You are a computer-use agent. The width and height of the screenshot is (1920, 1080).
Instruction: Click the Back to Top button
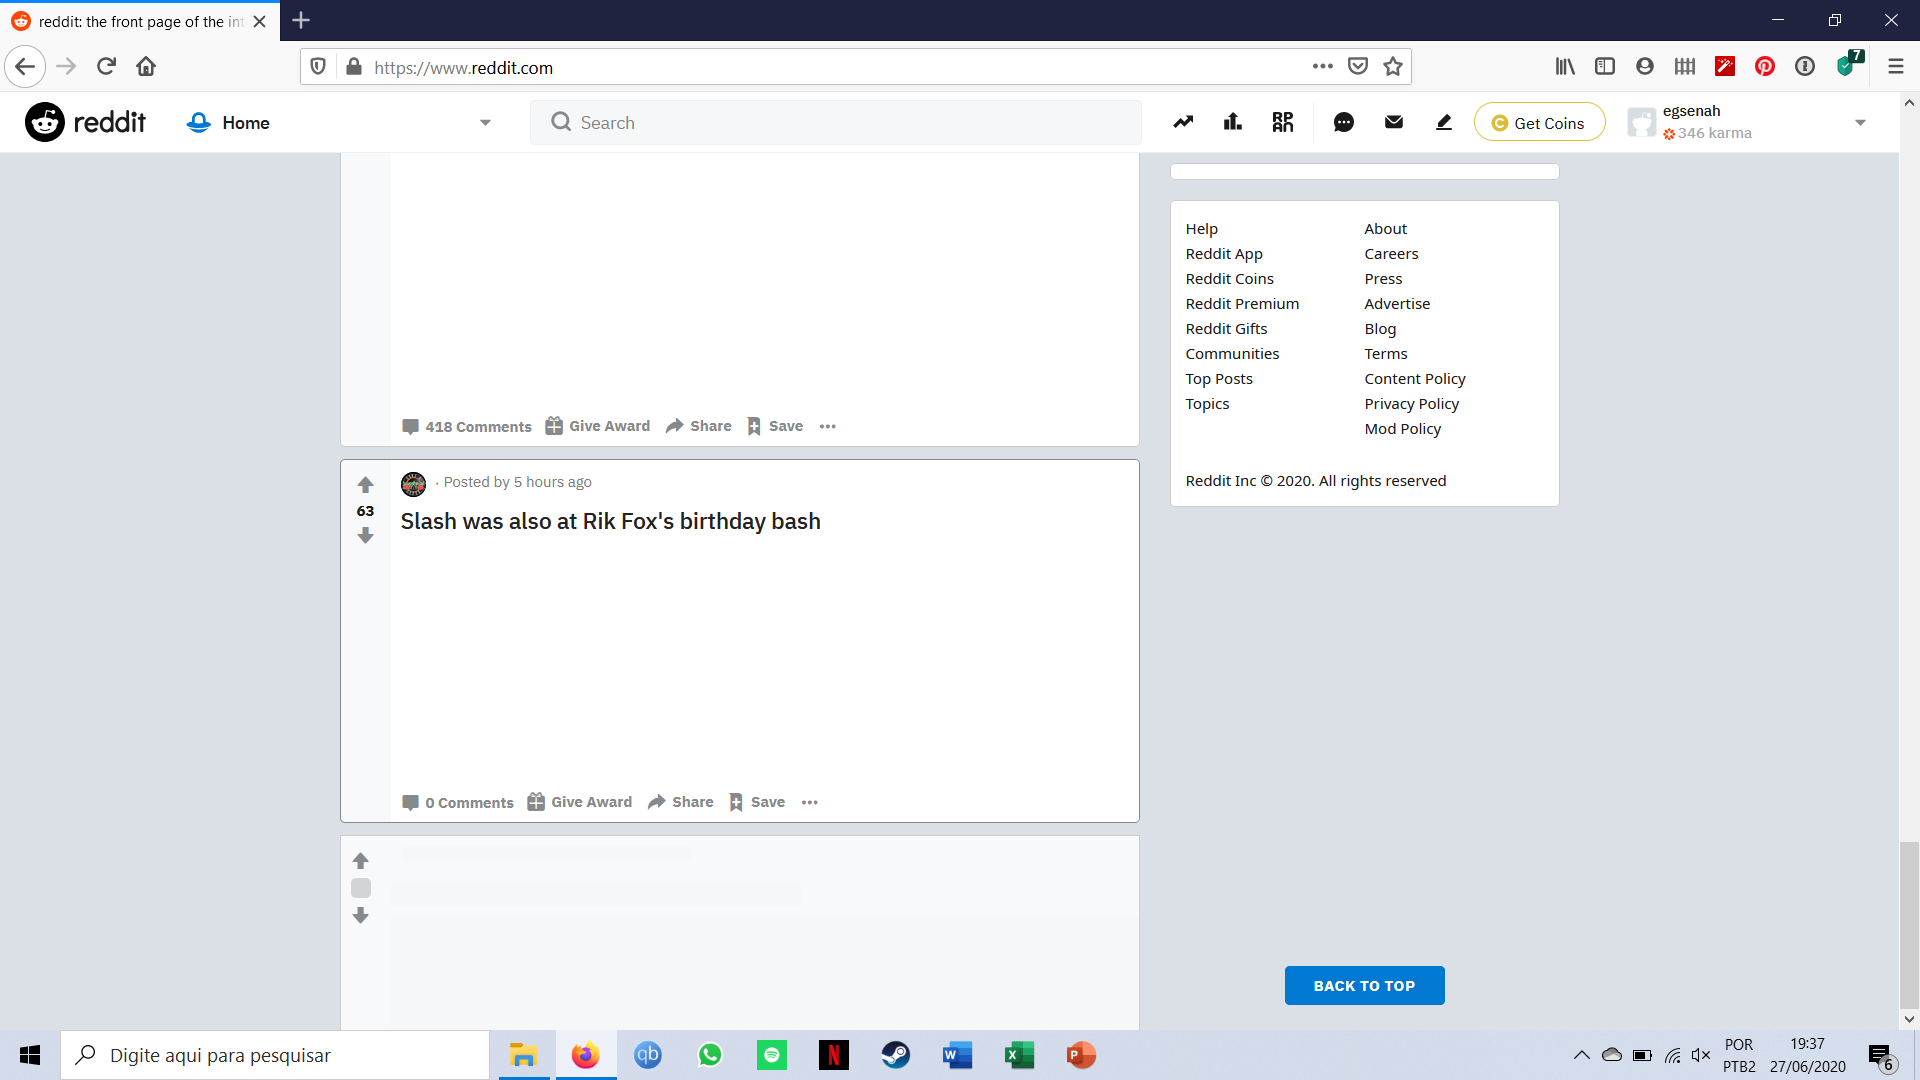coord(1364,985)
